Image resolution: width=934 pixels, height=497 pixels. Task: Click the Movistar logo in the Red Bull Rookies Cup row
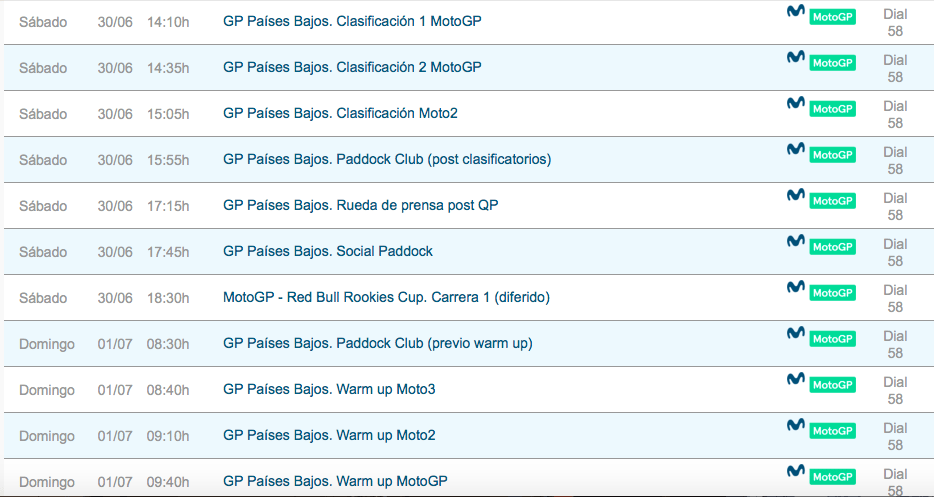pos(796,288)
